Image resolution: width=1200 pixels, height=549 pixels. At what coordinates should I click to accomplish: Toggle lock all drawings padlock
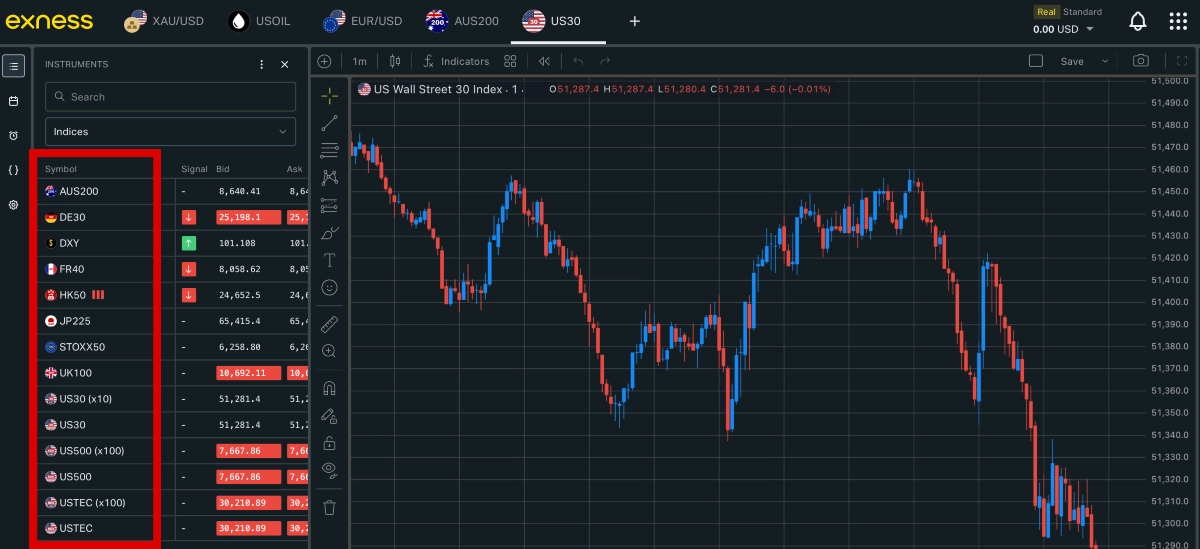[x=329, y=442]
